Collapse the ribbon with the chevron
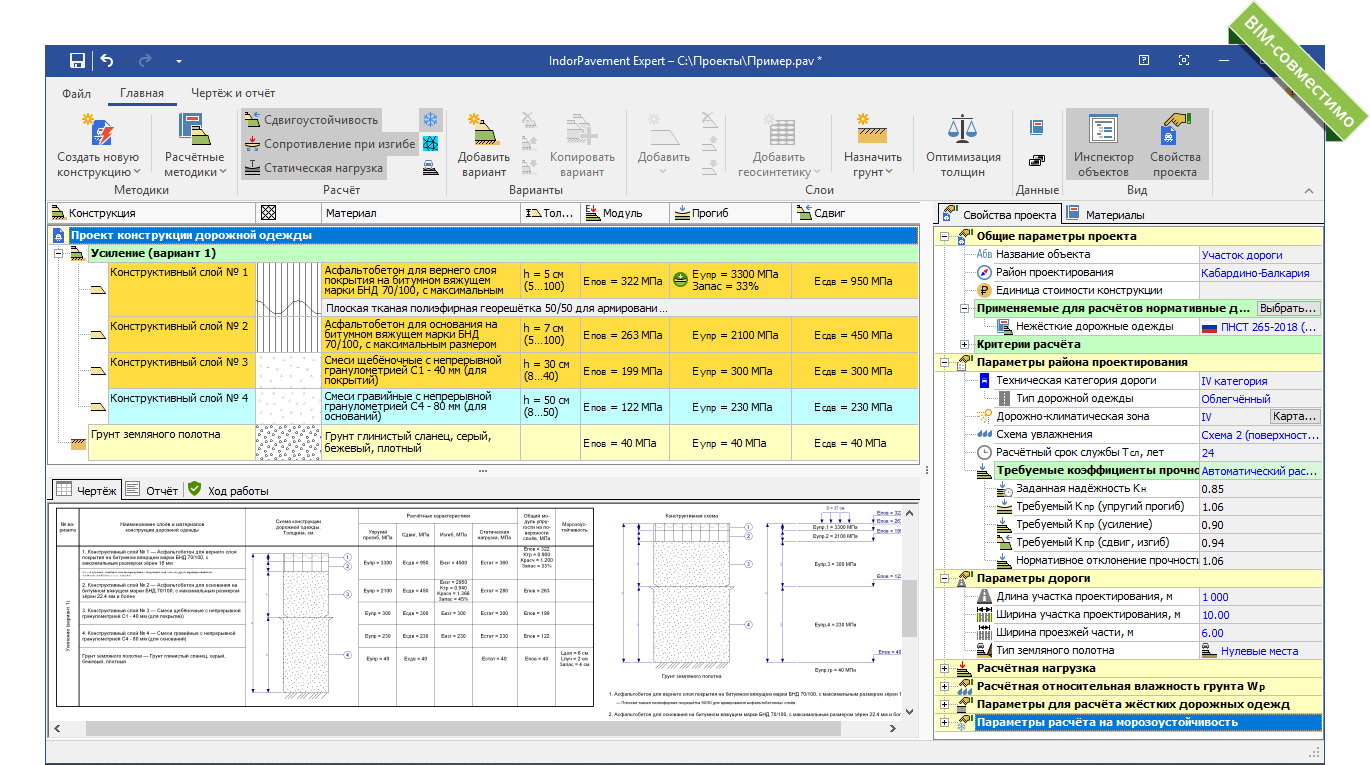 point(1309,190)
